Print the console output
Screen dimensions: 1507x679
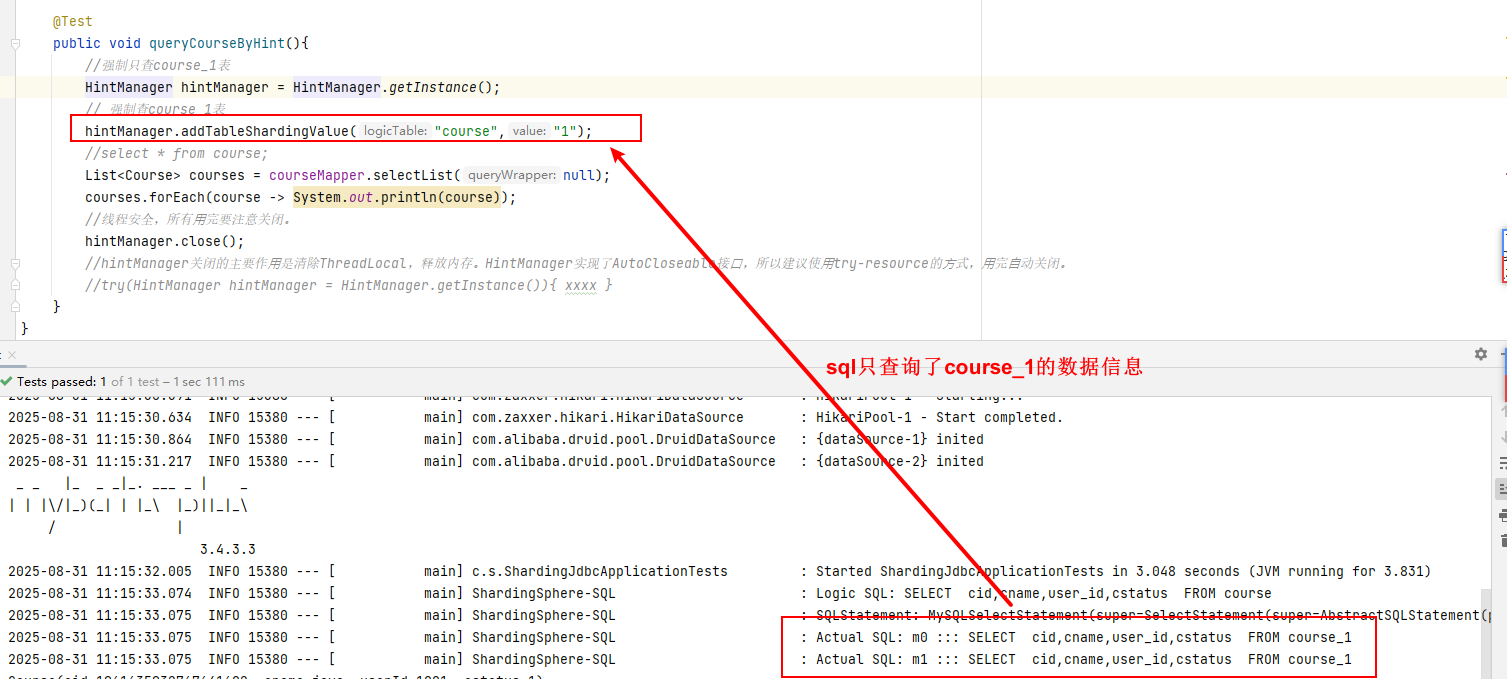(x=1502, y=515)
